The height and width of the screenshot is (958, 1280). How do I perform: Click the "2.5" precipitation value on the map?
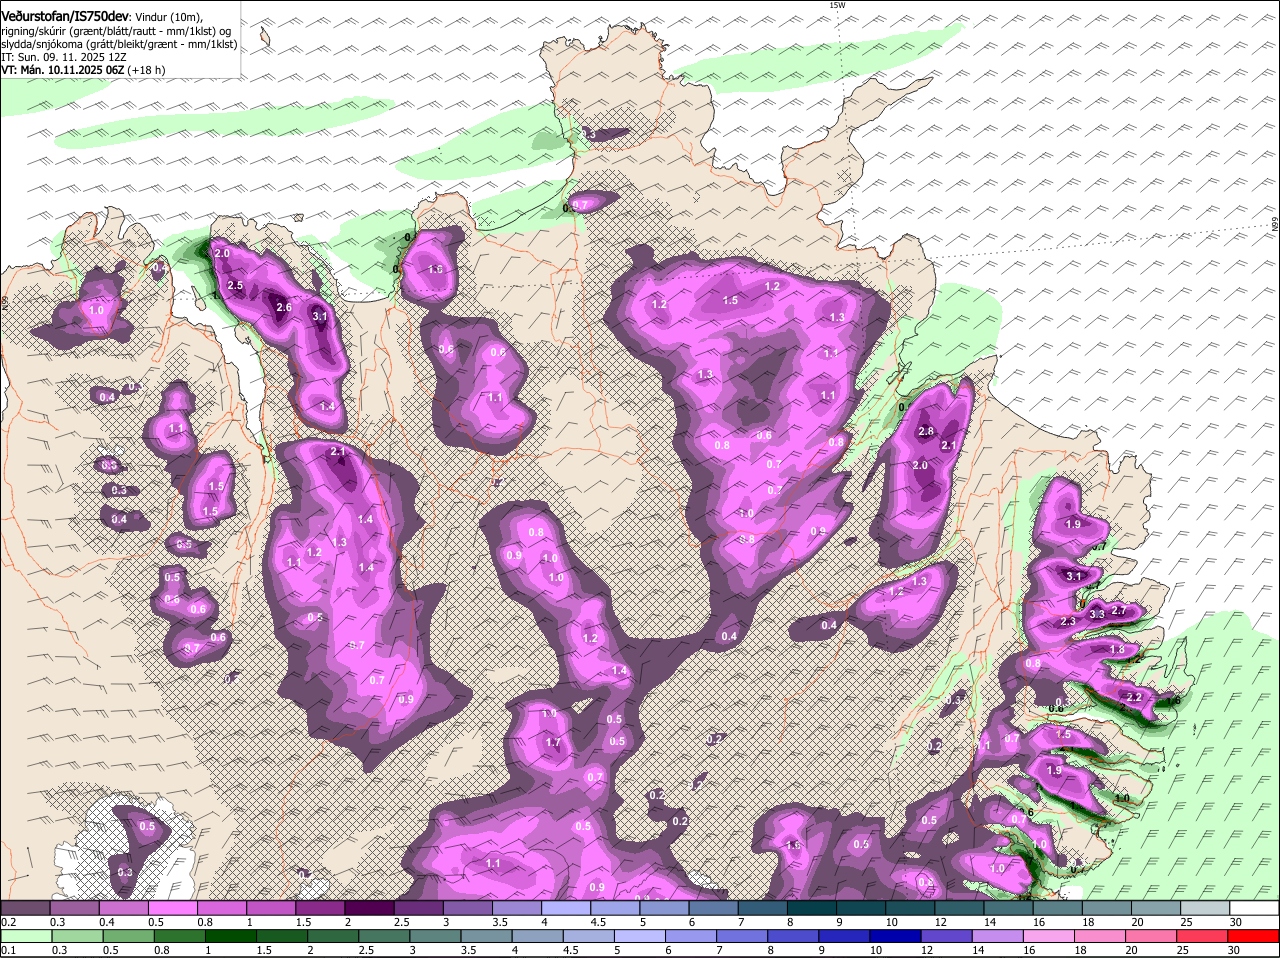pos(235,286)
